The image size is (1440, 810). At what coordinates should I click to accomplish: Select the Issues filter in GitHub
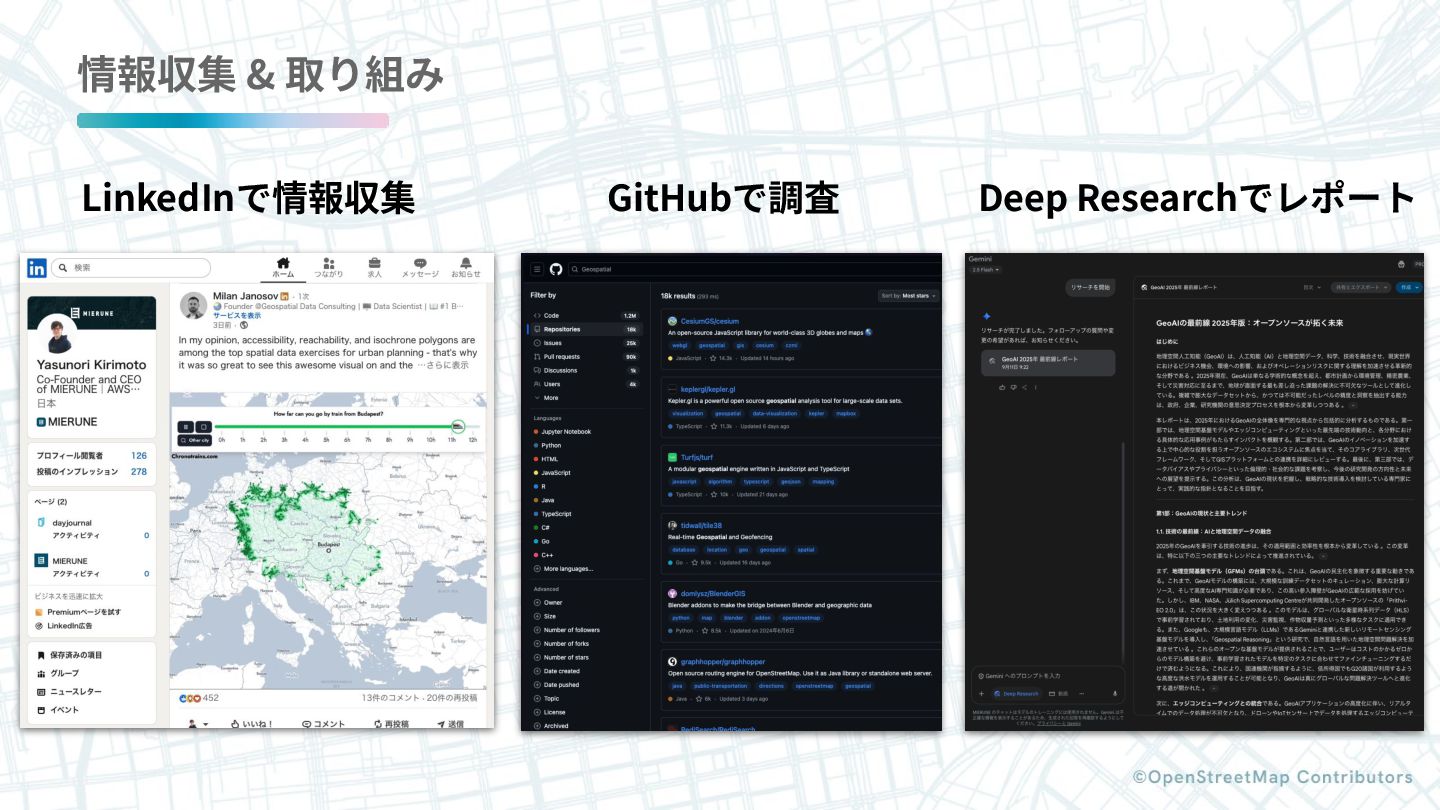[585, 343]
